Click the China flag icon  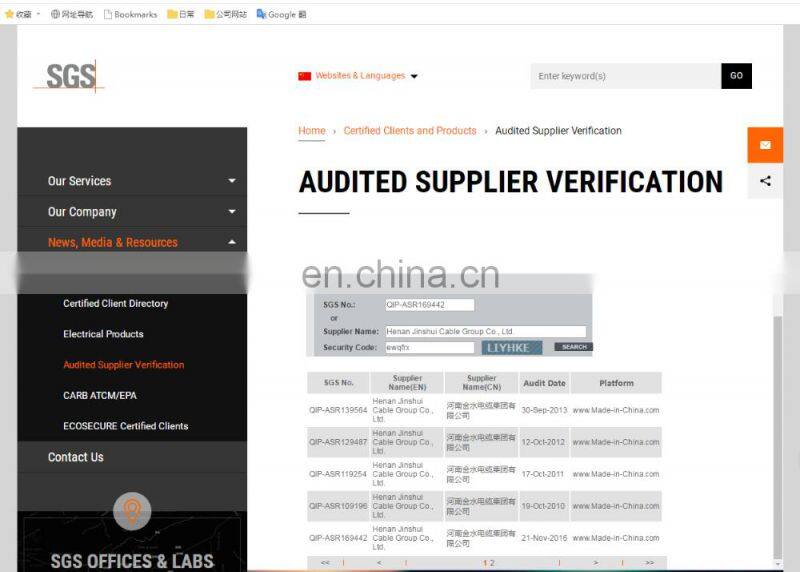coord(305,76)
